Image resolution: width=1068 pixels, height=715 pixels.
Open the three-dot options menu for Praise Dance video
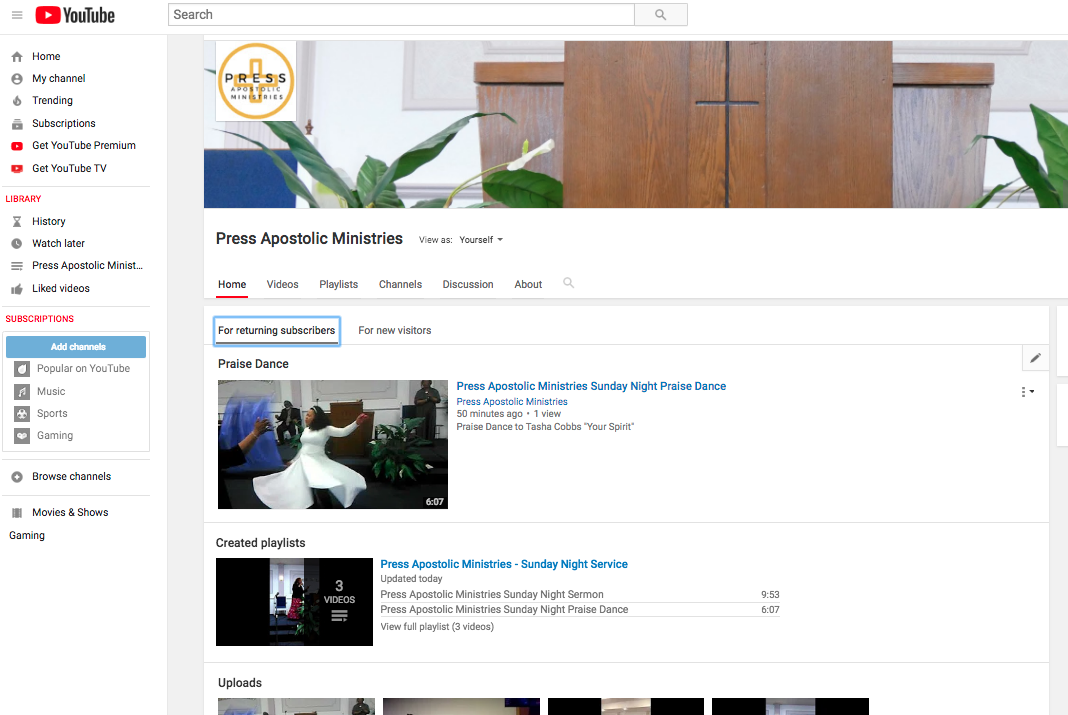pyautogui.click(x=1027, y=392)
